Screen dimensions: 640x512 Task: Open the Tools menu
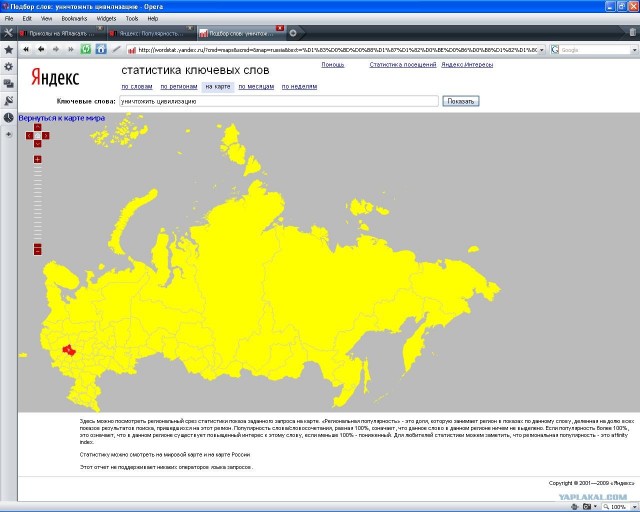click(x=132, y=18)
